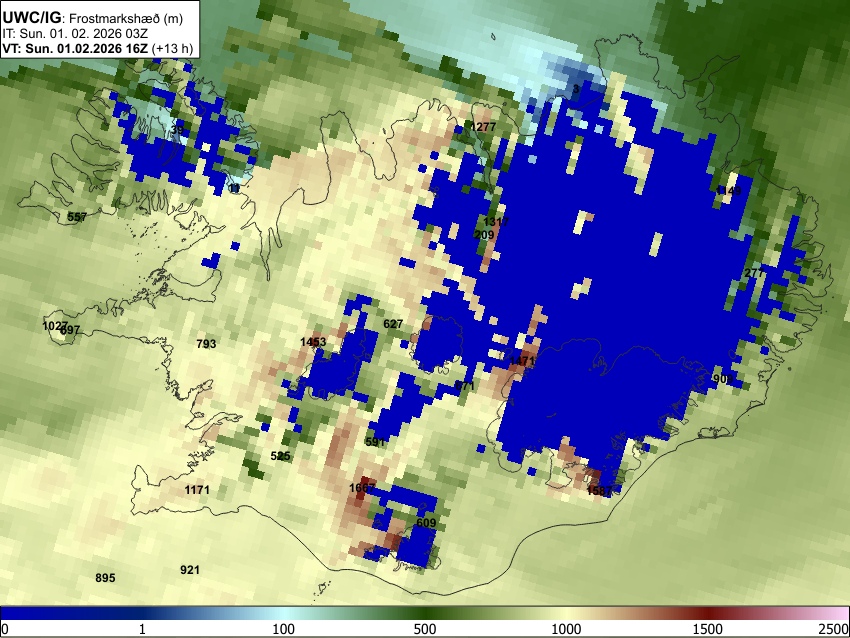This screenshot has width=850, height=638.
Task: Click the color scale label 1500
Action: (x=708, y=629)
